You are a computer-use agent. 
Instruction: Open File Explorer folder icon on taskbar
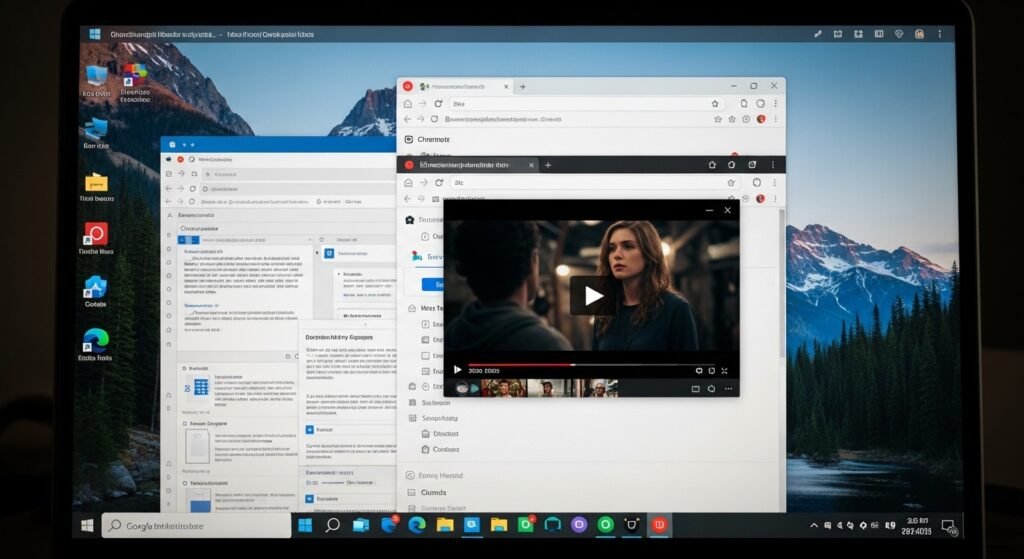[x=445, y=525]
